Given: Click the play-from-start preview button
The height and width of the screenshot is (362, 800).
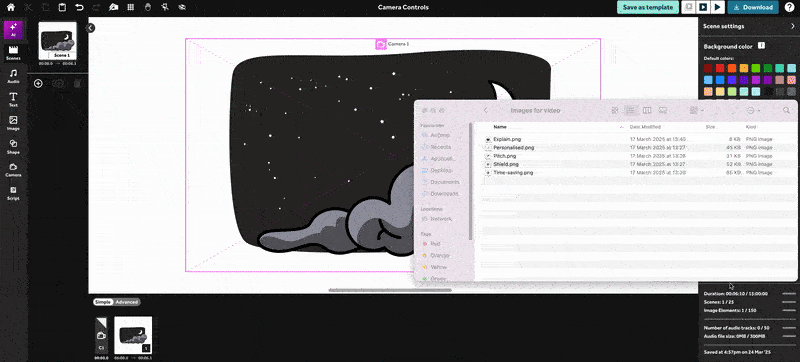Looking at the screenshot, I should click(x=689, y=7).
